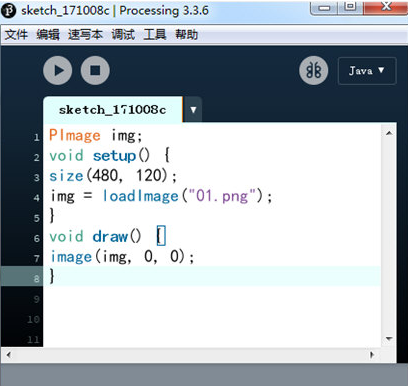Click the draw function name
Viewport: 408px width, 386px height.
pyautogui.click(x=110, y=237)
